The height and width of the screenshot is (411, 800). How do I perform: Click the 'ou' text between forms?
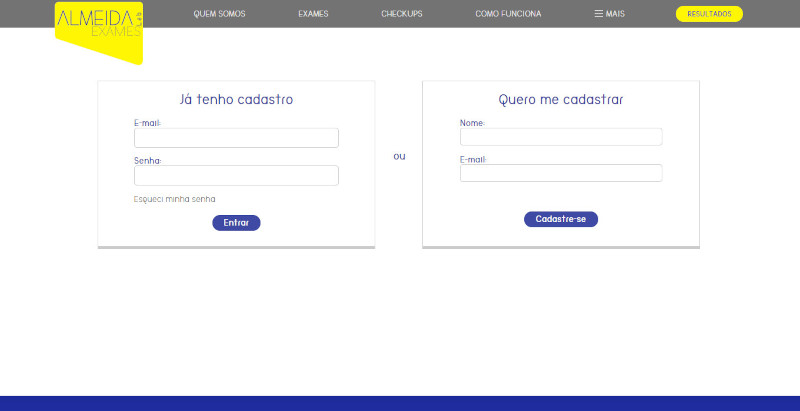coord(399,156)
